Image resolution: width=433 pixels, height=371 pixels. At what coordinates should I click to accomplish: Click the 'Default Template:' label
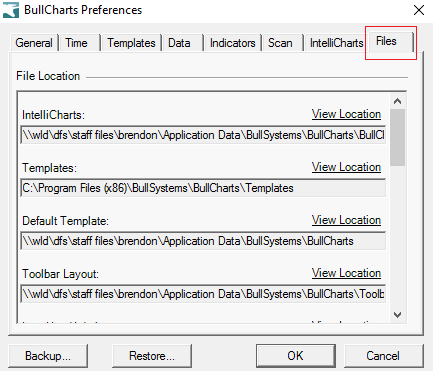click(66, 221)
